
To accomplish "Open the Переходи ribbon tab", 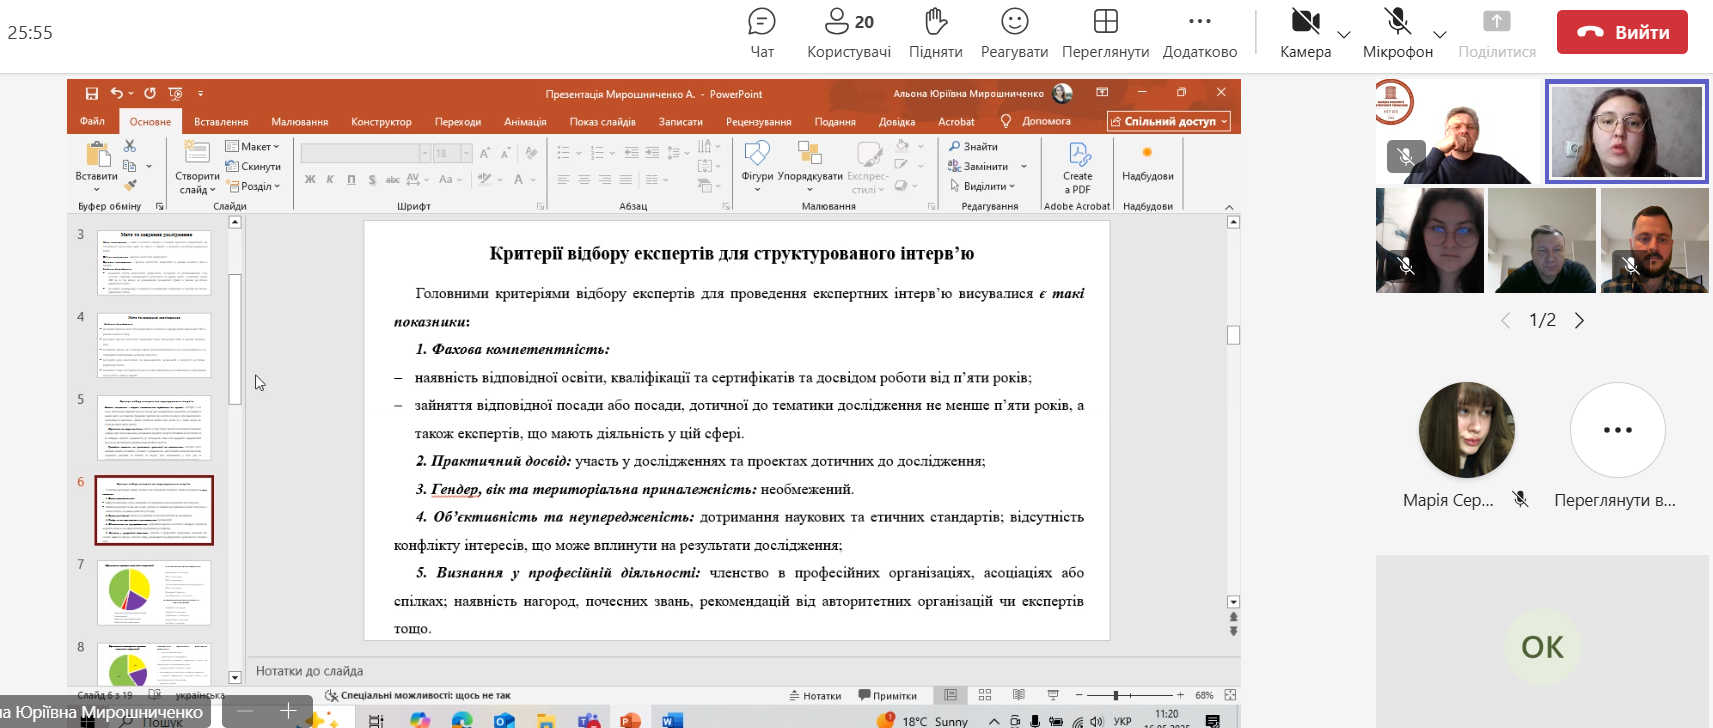I will point(458,121).
